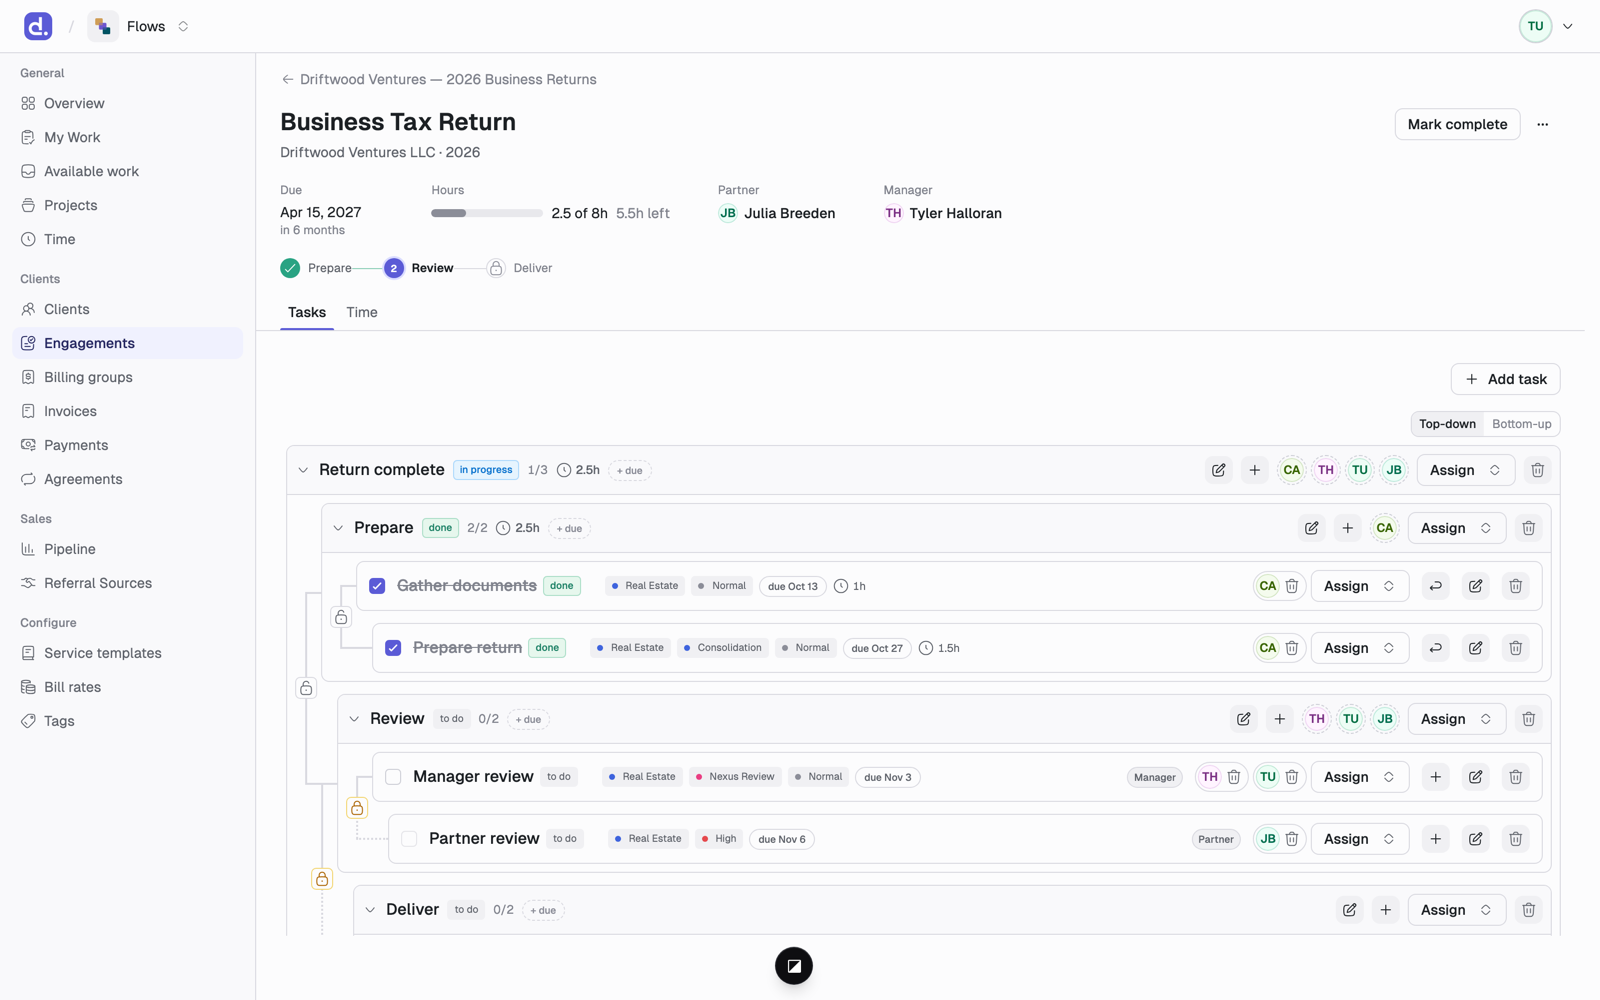This screenshot has height=1000, width=1600.
Task: Delete the Review group with trash icon
Action: point(1528,719)
